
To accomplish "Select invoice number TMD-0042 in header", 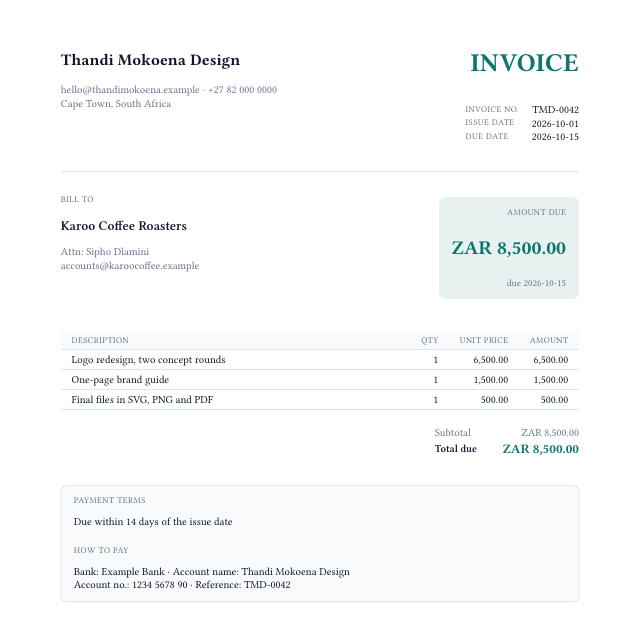I will point(555,110).
